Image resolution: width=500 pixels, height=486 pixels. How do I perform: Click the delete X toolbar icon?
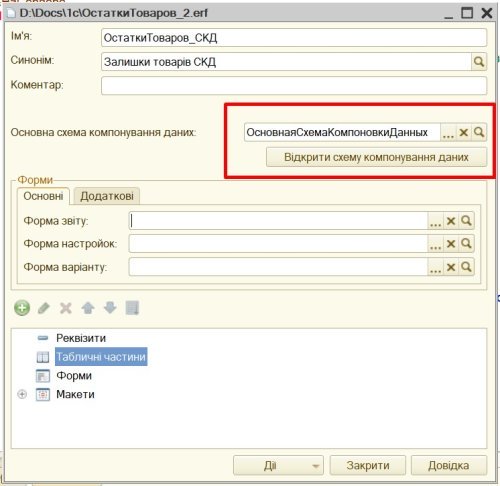click(66, 308)
